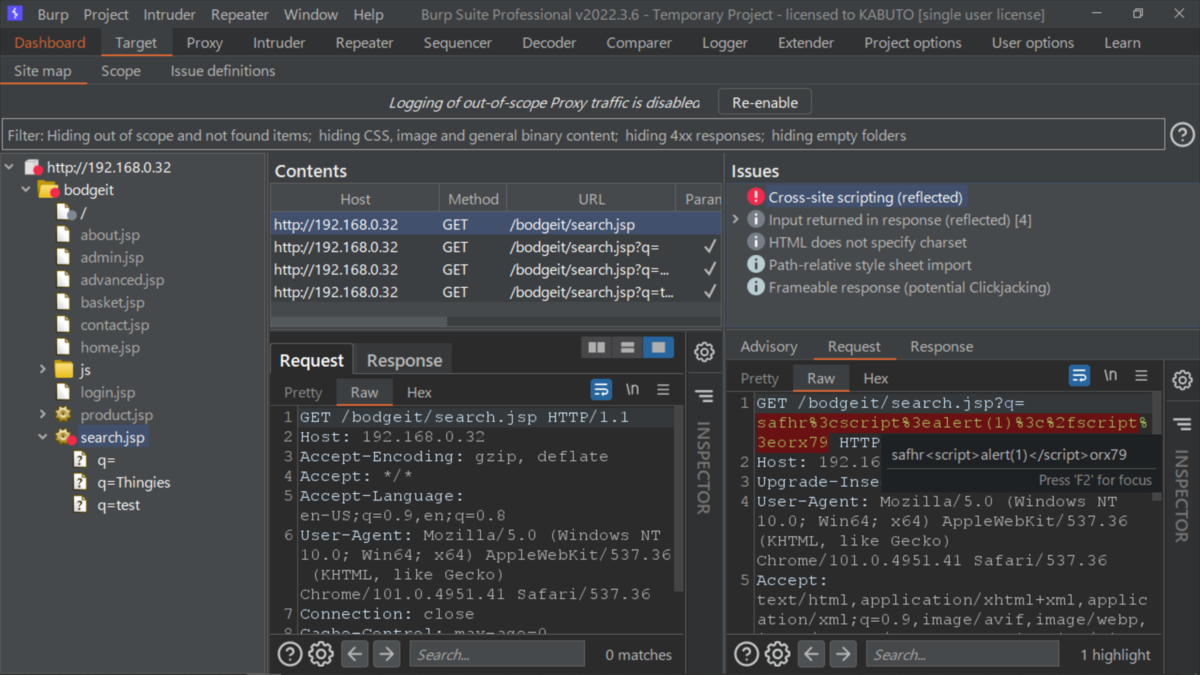
Task: Switch to the Dashboard tab
Action: click(x=50, y=43)
